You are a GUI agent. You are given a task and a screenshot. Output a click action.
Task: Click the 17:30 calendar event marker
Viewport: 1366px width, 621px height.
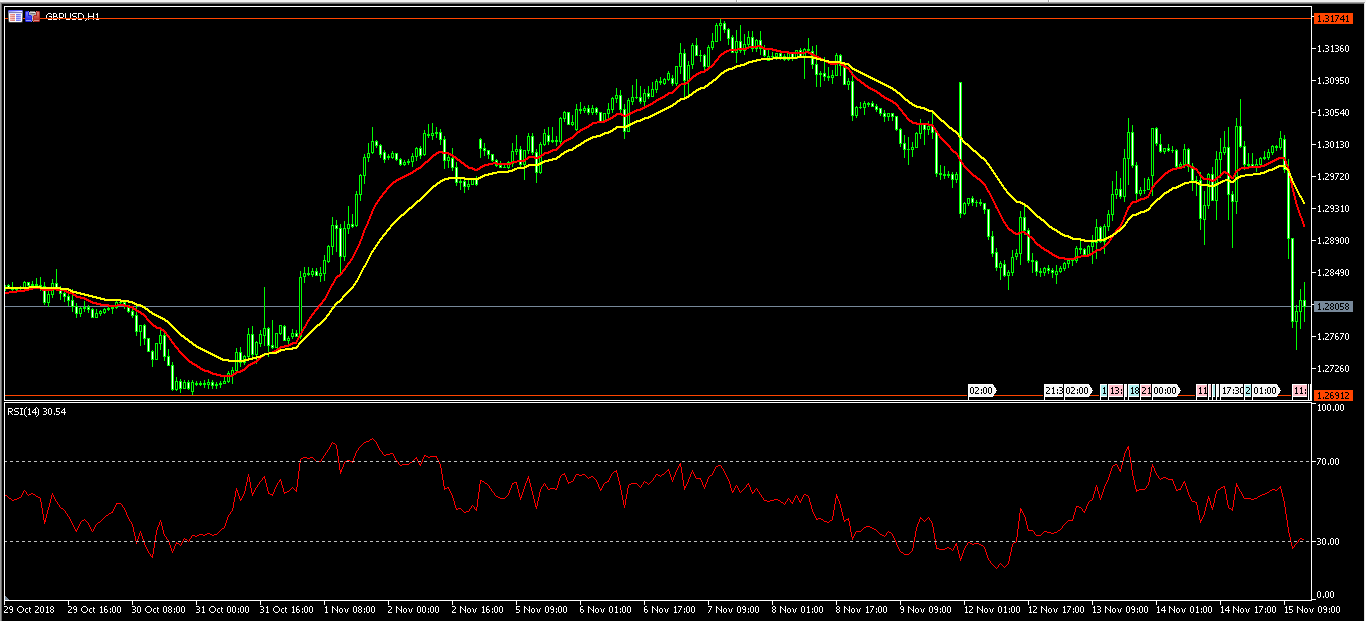tap(1230, 391)
